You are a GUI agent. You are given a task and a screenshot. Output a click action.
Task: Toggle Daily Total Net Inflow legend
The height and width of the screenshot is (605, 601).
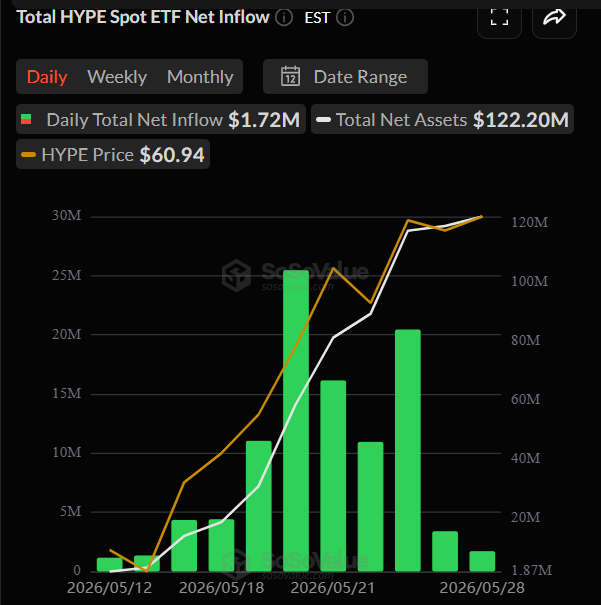coord(161,119)
